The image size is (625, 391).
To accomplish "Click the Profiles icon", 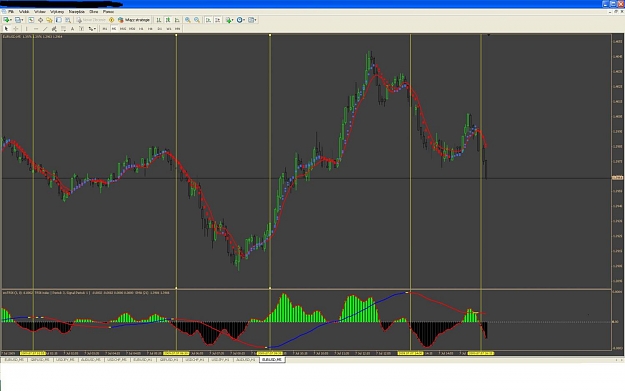I will tap(18, 20).
